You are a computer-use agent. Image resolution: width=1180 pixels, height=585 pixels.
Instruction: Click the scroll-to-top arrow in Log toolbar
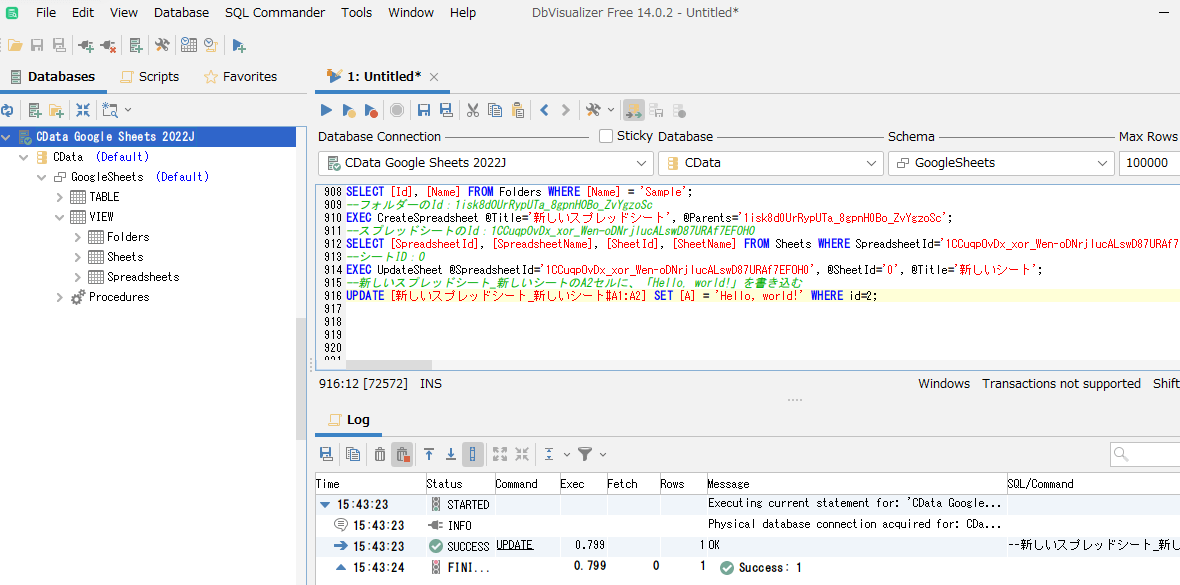click(429, 453)
